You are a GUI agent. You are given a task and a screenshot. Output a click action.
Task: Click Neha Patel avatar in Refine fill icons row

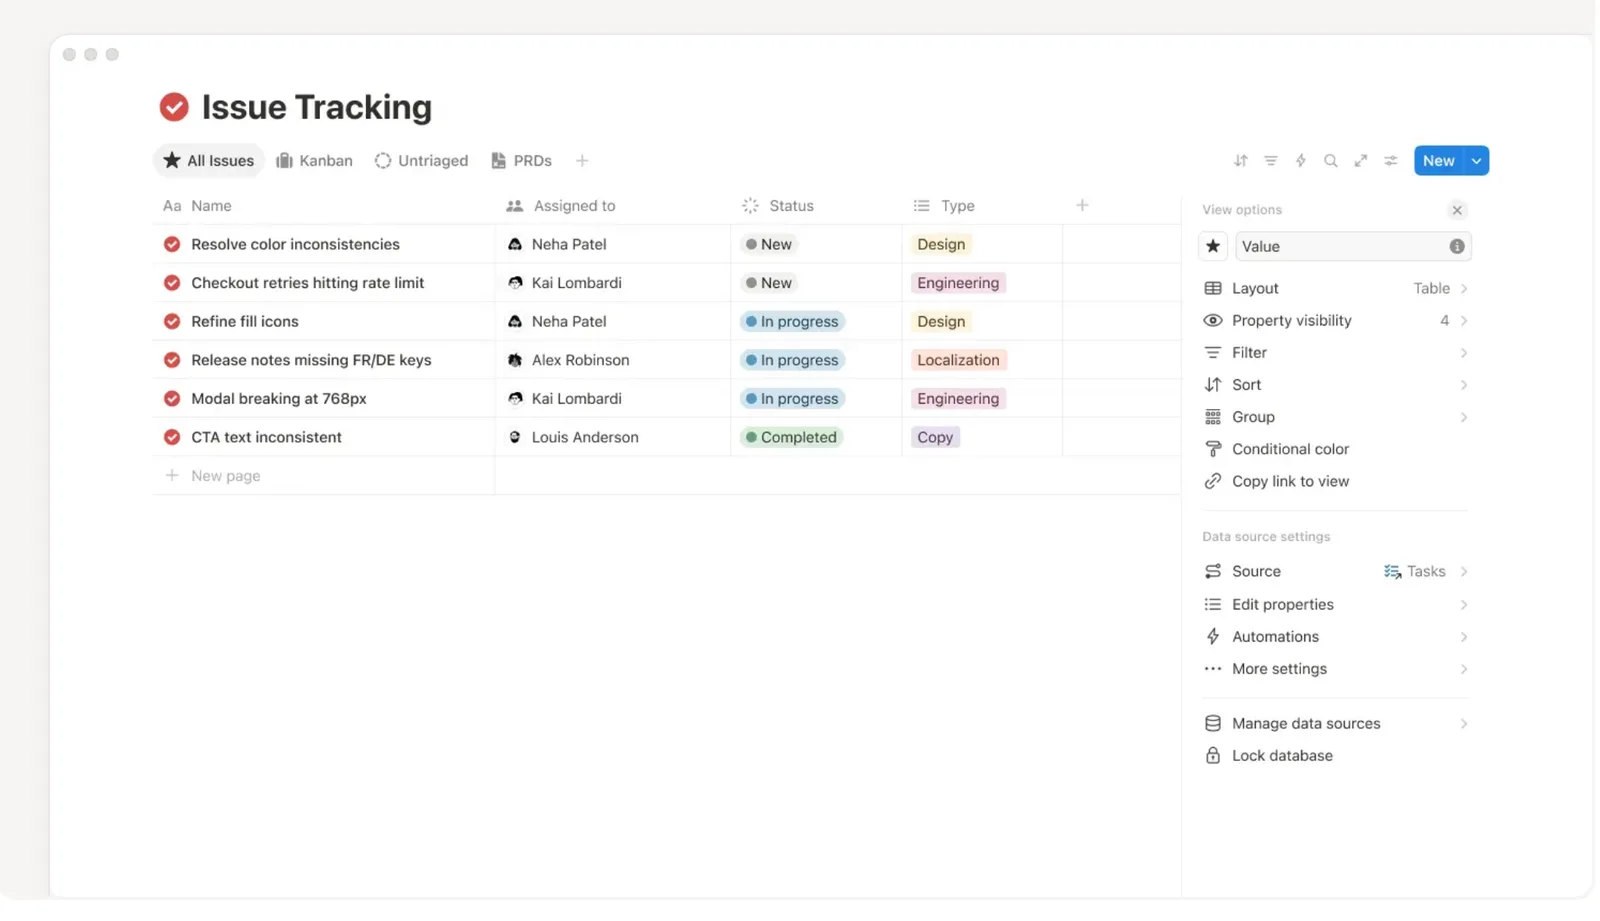[x=515, y=321]
